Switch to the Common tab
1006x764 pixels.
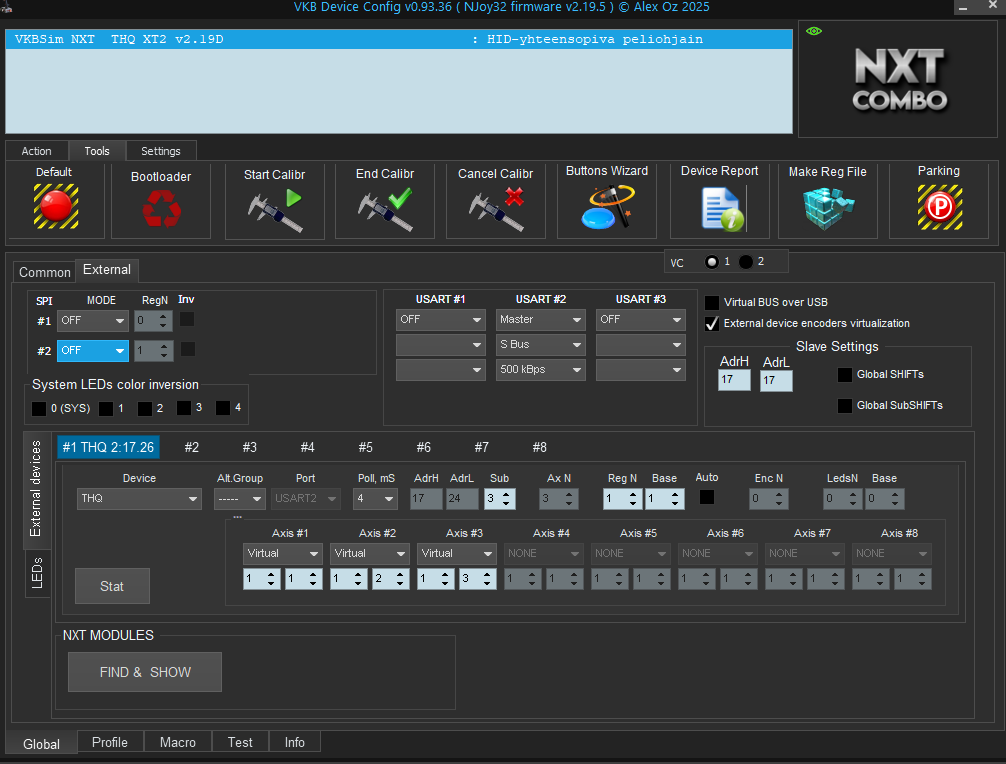pos(44,272)
